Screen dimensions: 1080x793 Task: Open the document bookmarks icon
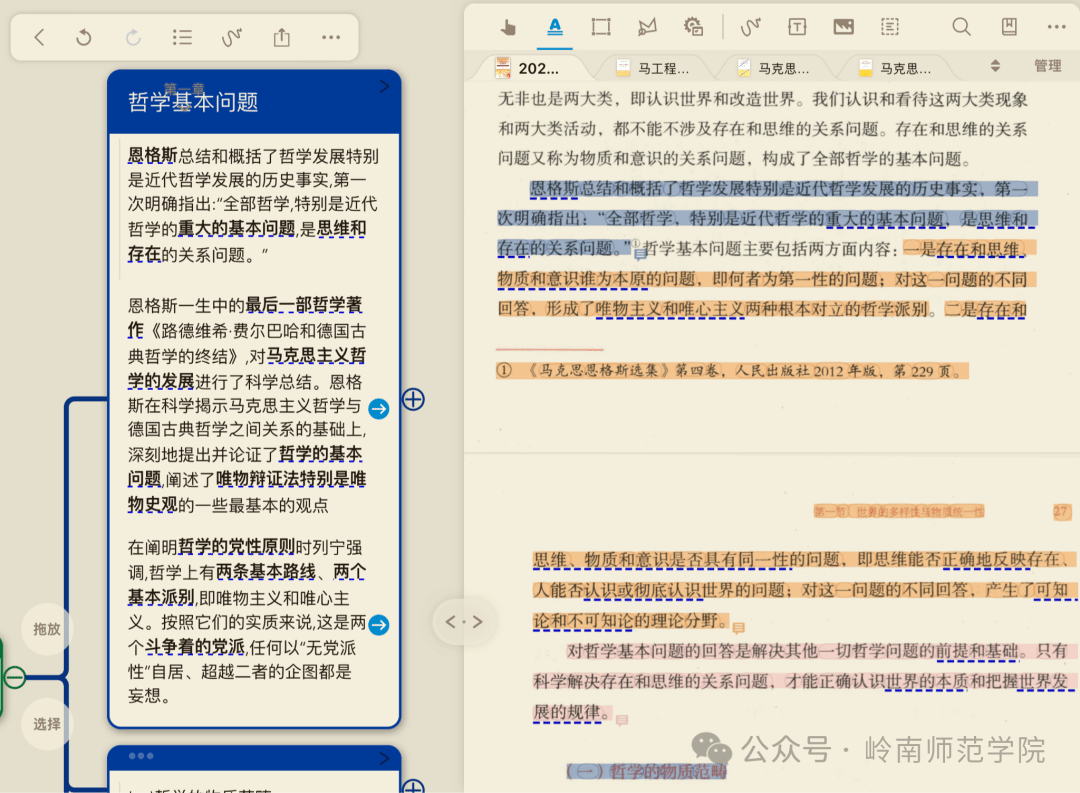1009,27
